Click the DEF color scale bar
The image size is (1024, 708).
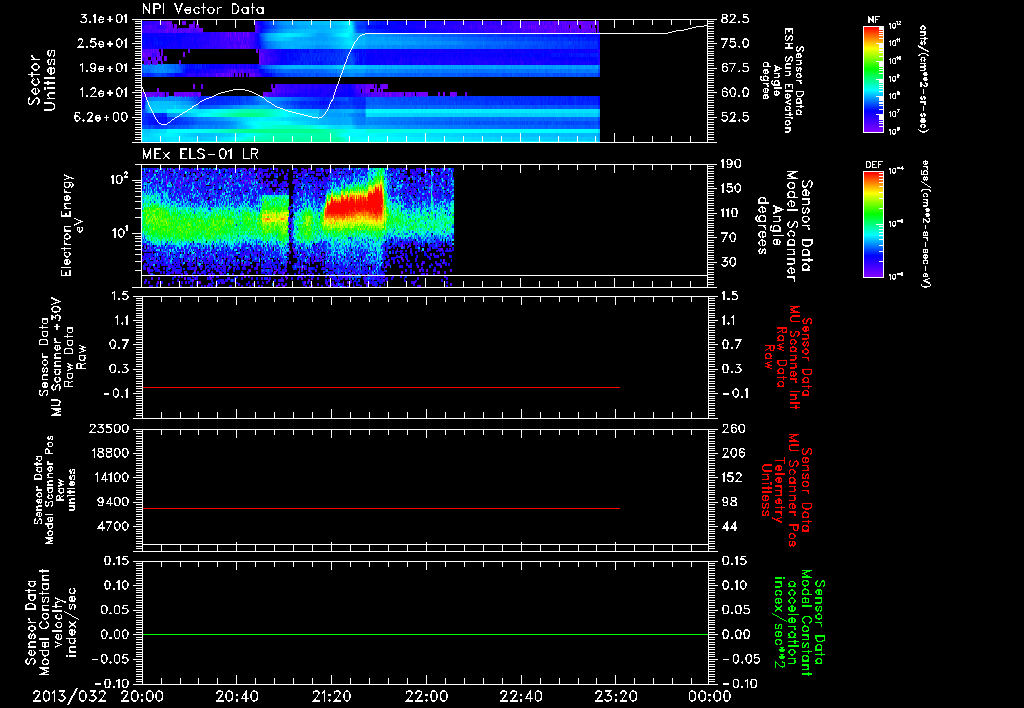[x=873, y=225]
